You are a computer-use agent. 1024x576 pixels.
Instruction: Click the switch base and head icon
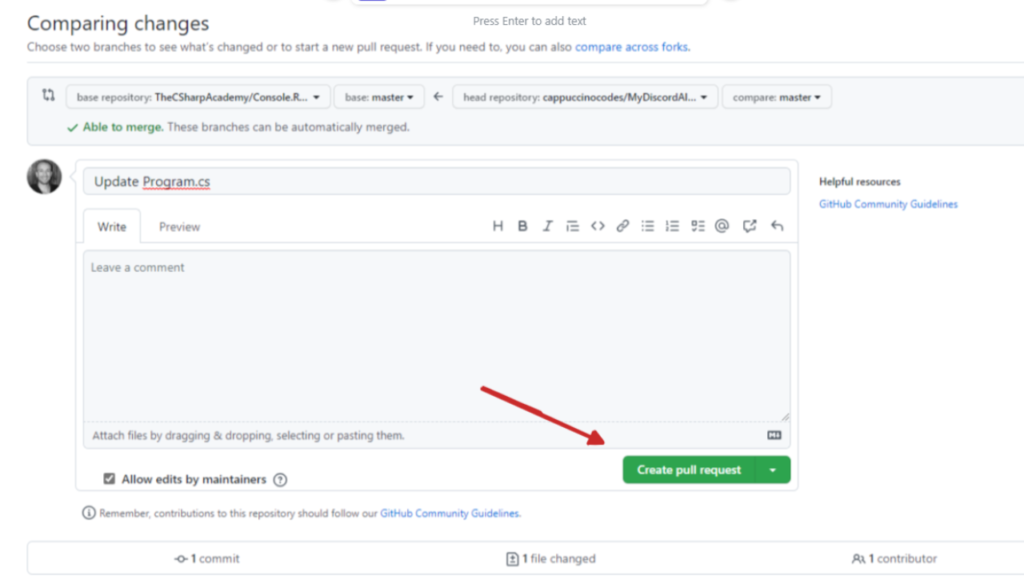tap(48, 95)
